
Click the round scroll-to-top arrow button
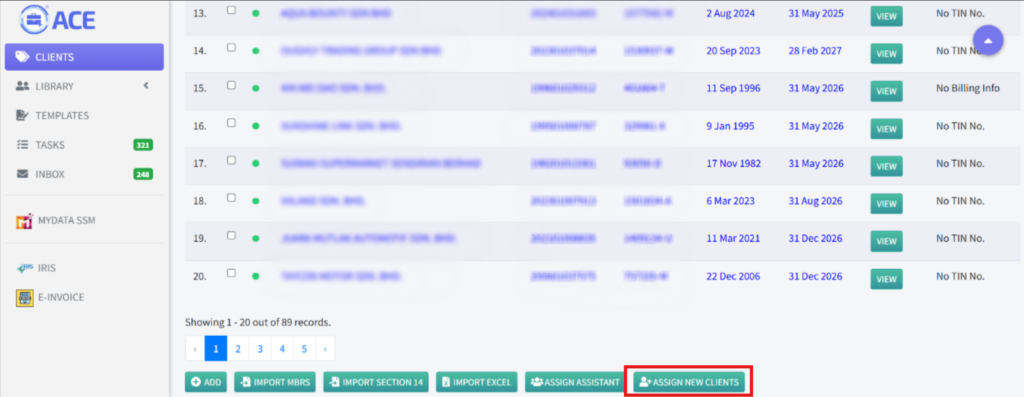coord(988,40)
